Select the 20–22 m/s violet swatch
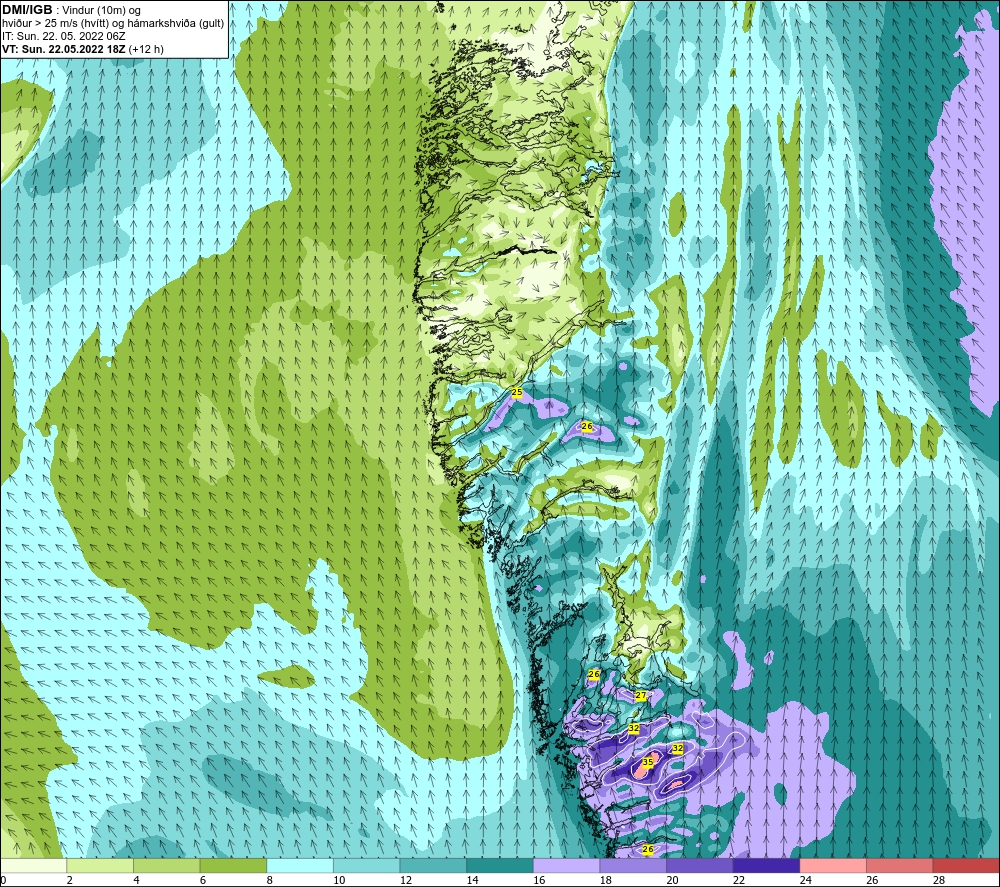1000x887 pixels. tap(700, 865)
